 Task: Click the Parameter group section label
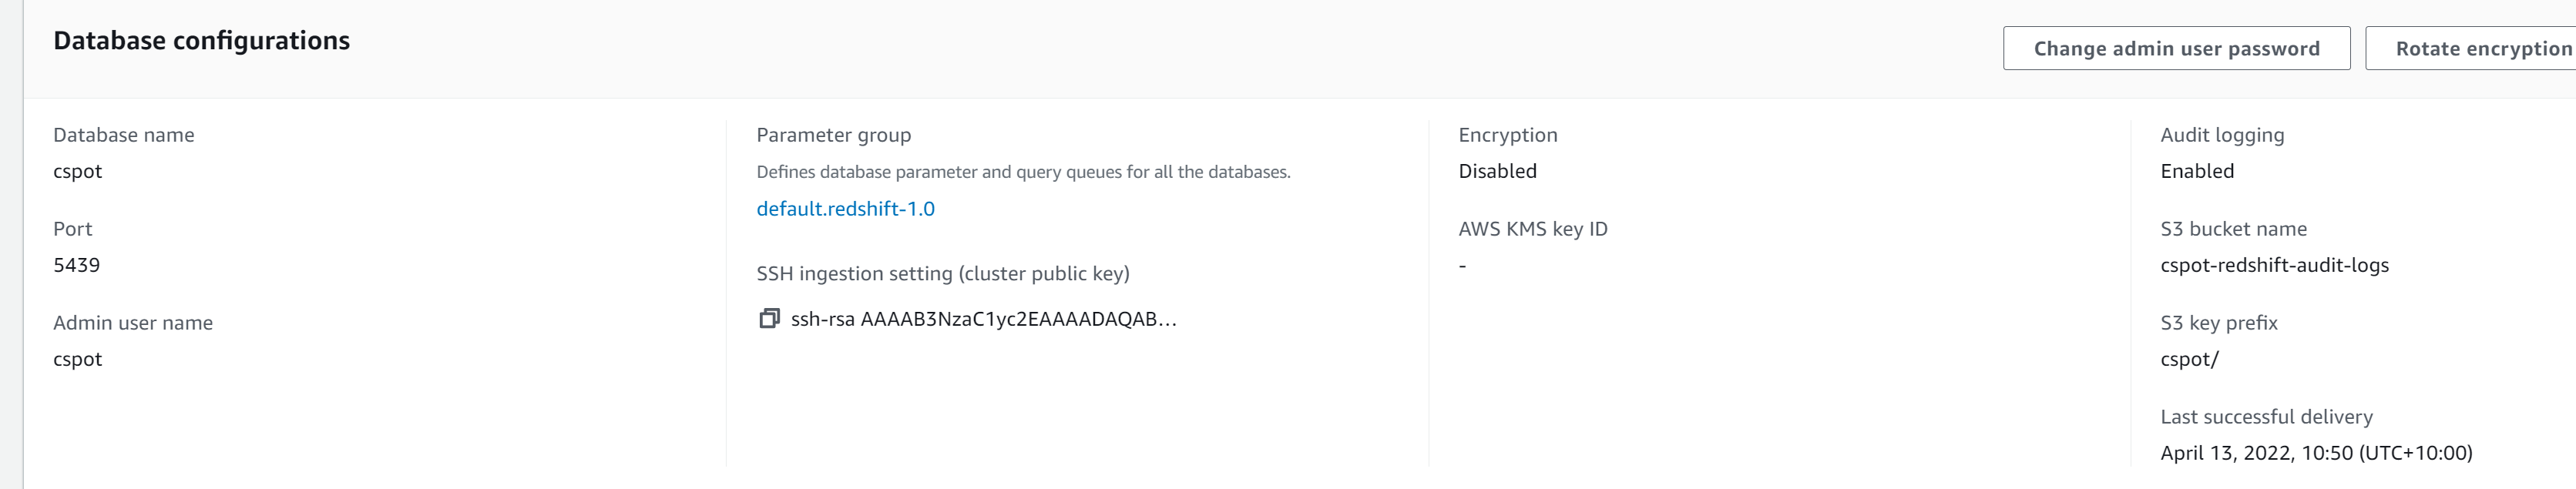[834, 134]
